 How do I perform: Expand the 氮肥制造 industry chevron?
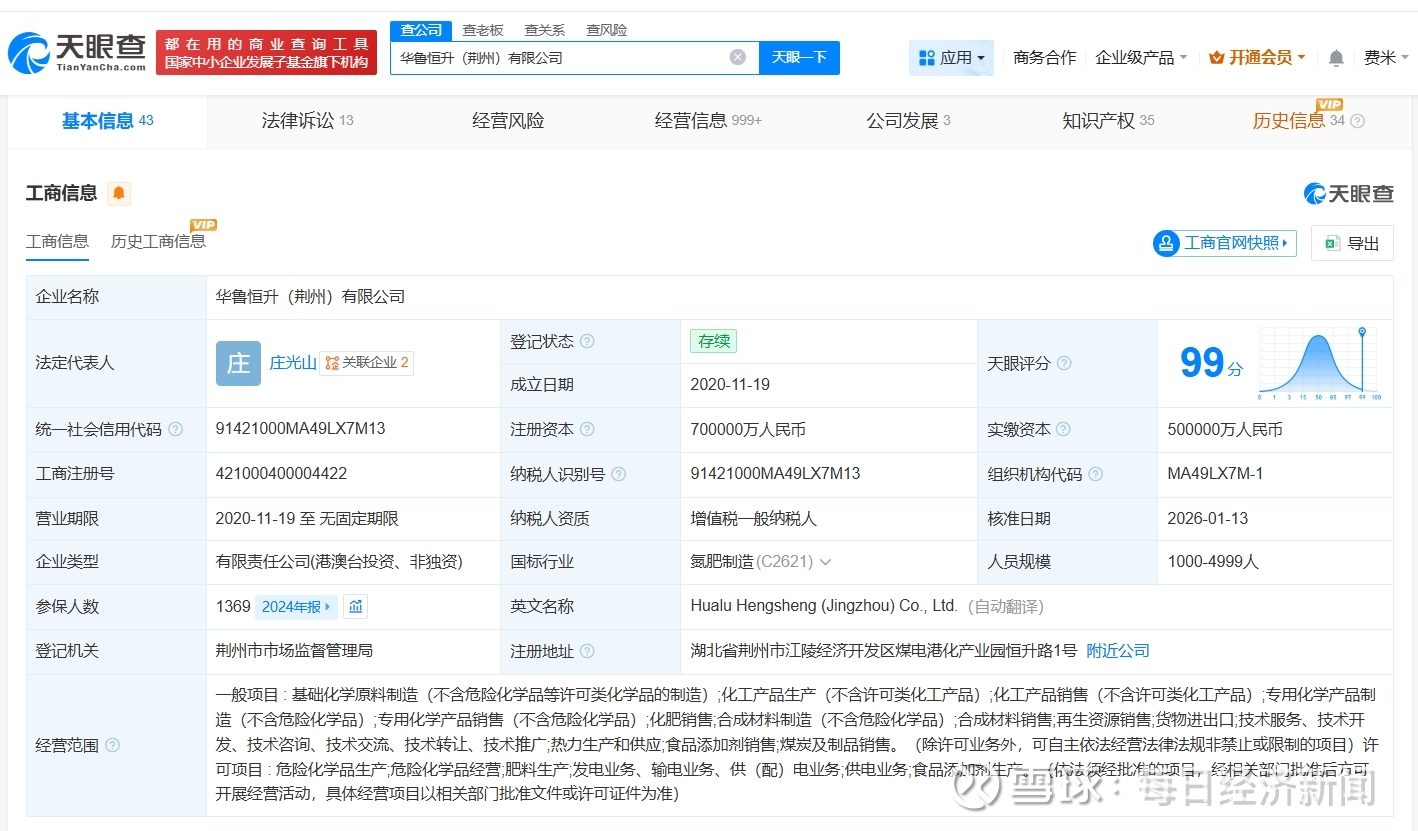coord(826,562)
